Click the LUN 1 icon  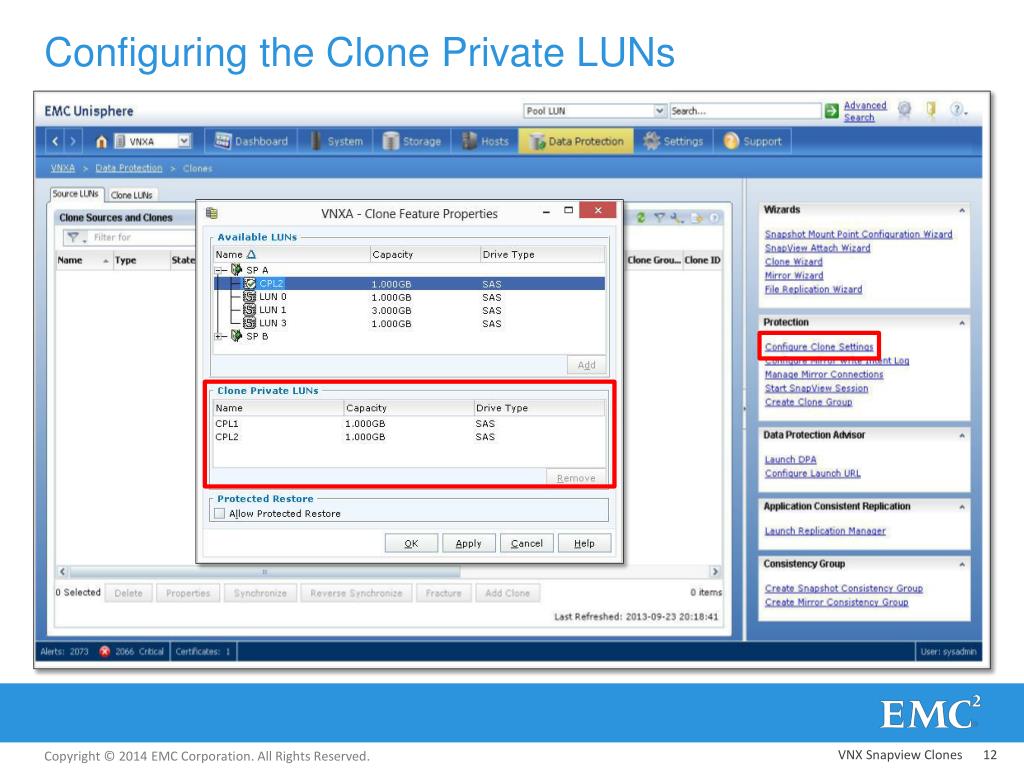coord(249,310)
